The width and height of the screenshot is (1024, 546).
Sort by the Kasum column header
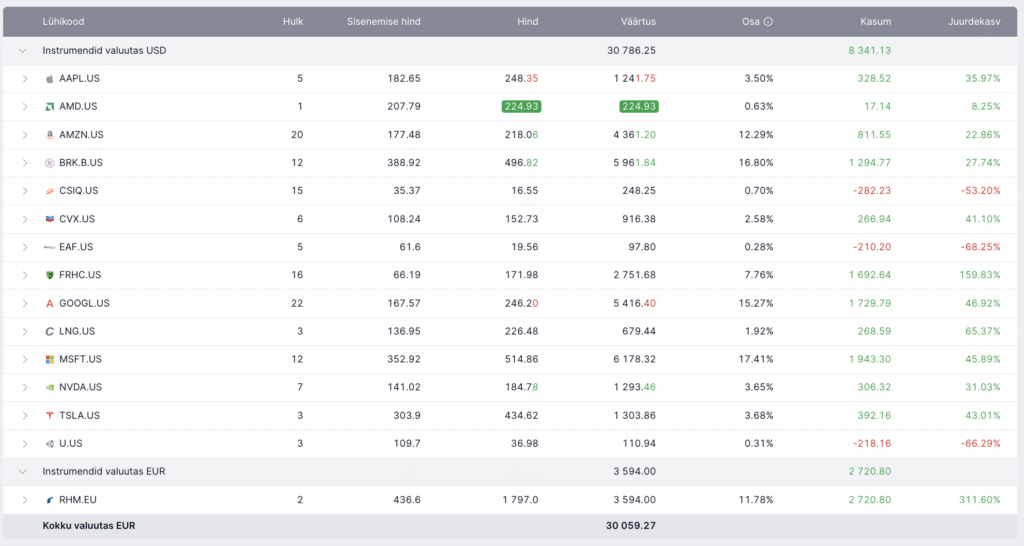(x=875, y=21)
